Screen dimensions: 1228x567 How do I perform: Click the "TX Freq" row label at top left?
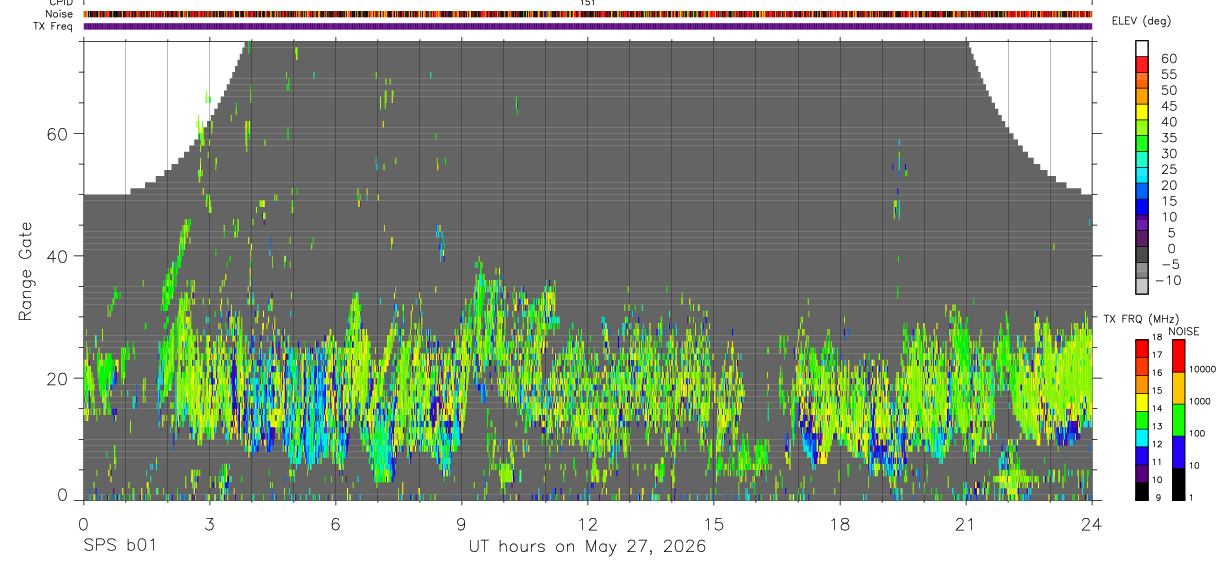point(54,26)
